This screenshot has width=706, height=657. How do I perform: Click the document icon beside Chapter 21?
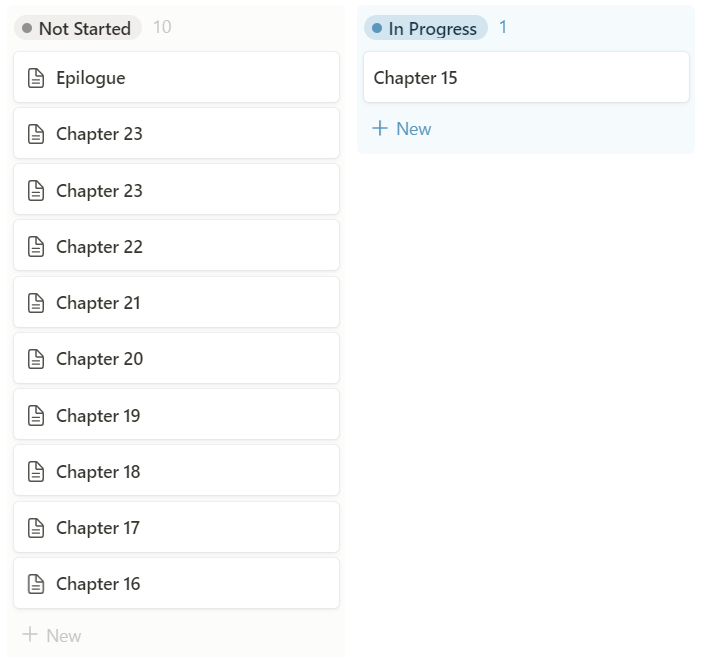tap(36, 303)
